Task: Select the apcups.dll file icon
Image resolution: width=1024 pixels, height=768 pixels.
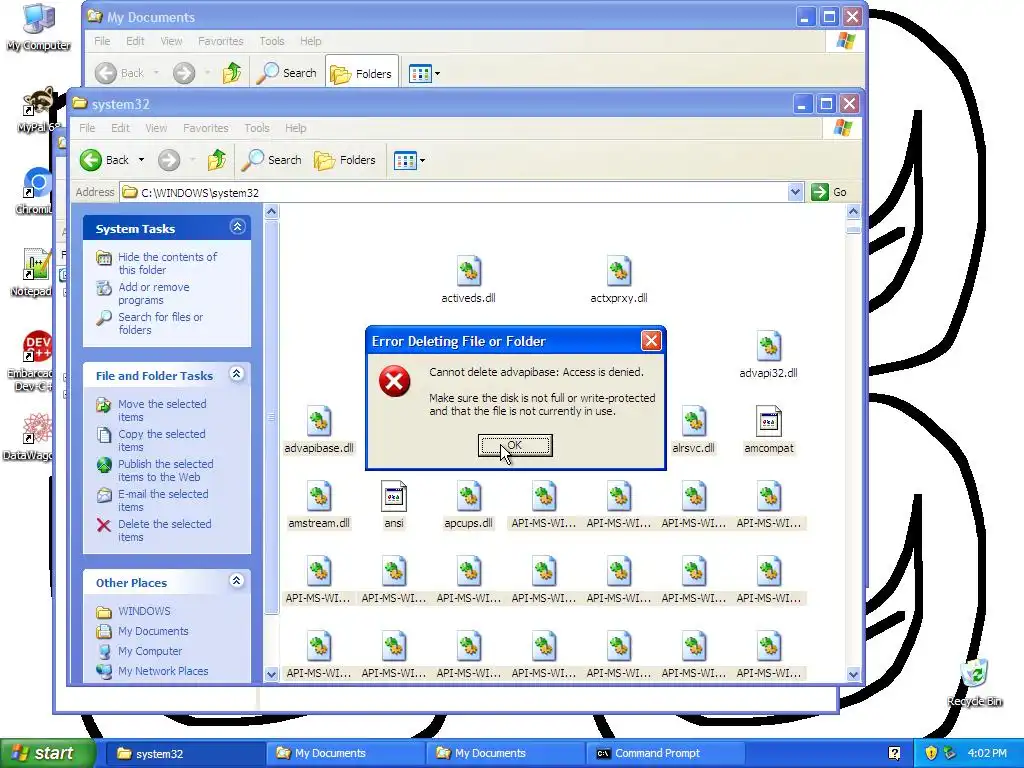Action: point(468,496)
